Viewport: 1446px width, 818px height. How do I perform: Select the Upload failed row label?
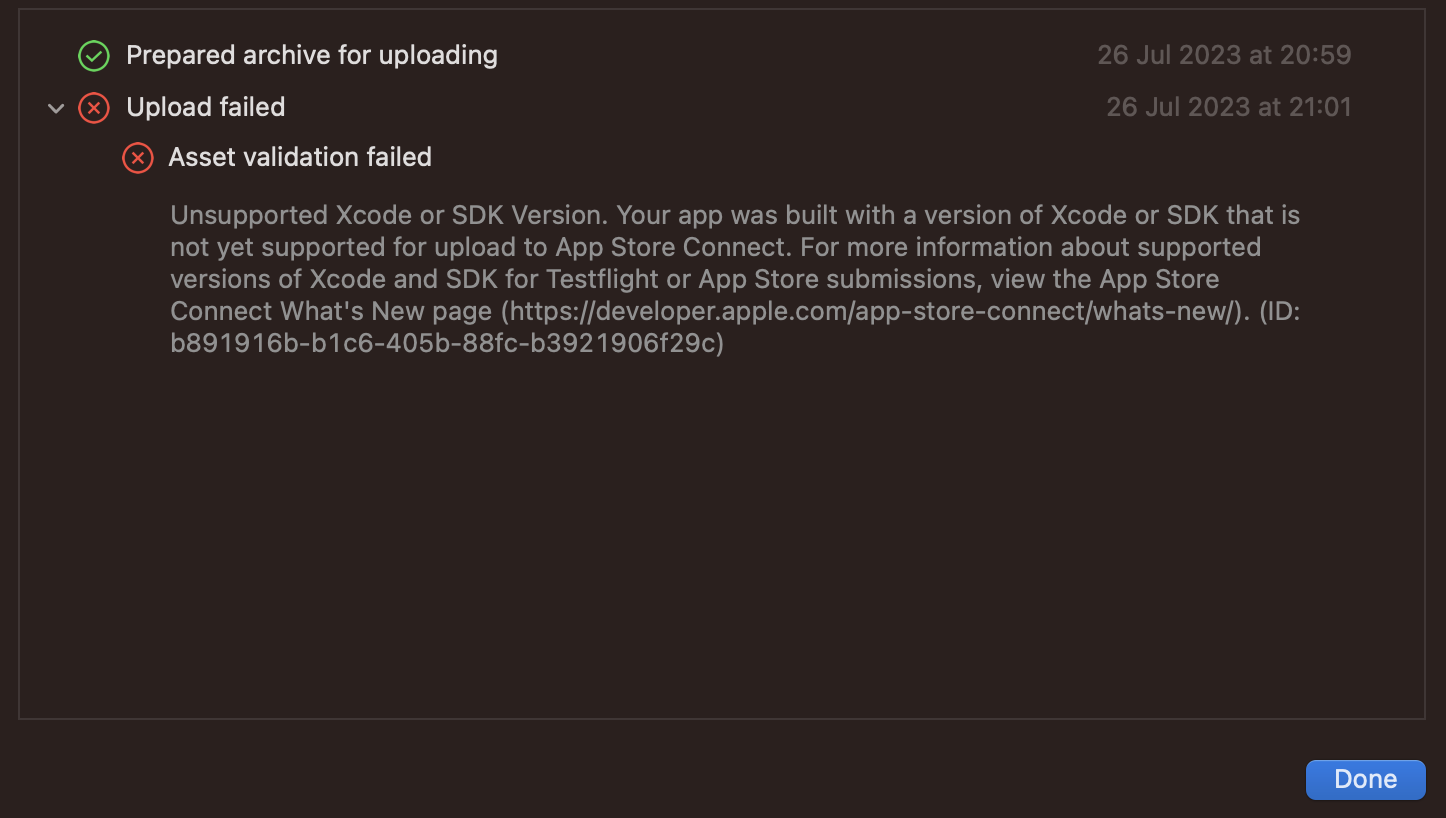point(206,107)
